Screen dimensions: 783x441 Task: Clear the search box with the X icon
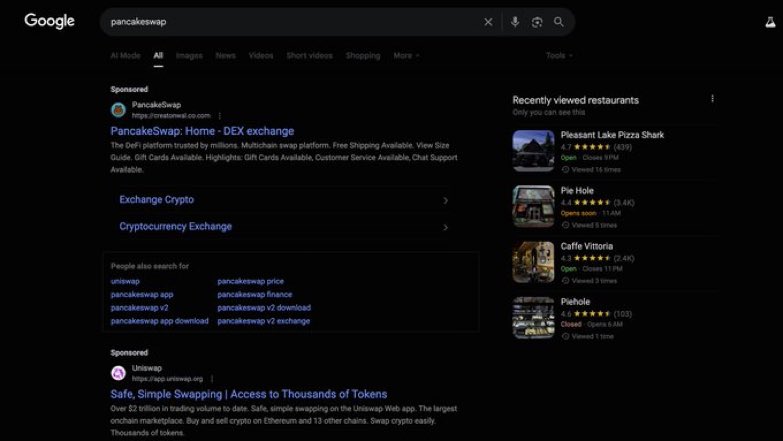coord(488,22)
